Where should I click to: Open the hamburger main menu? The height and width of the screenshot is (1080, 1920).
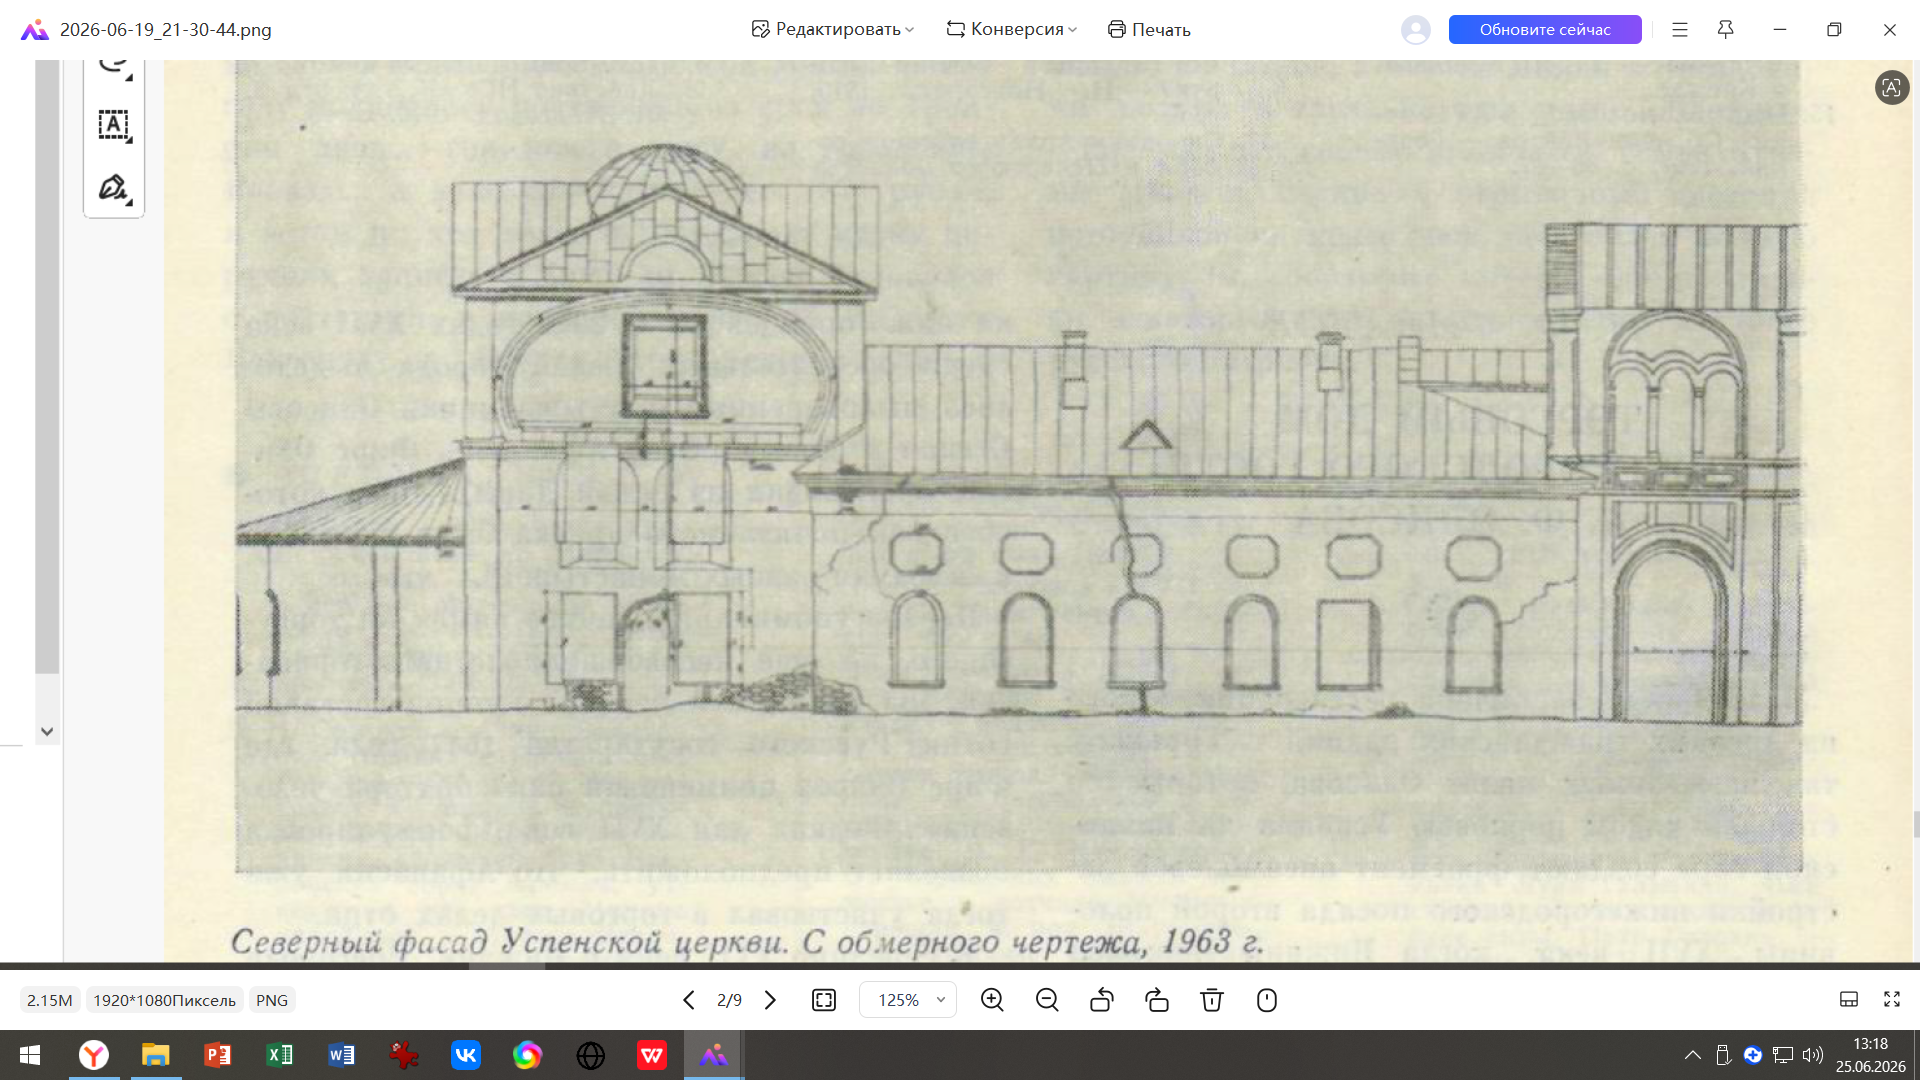coord(1680,30)
